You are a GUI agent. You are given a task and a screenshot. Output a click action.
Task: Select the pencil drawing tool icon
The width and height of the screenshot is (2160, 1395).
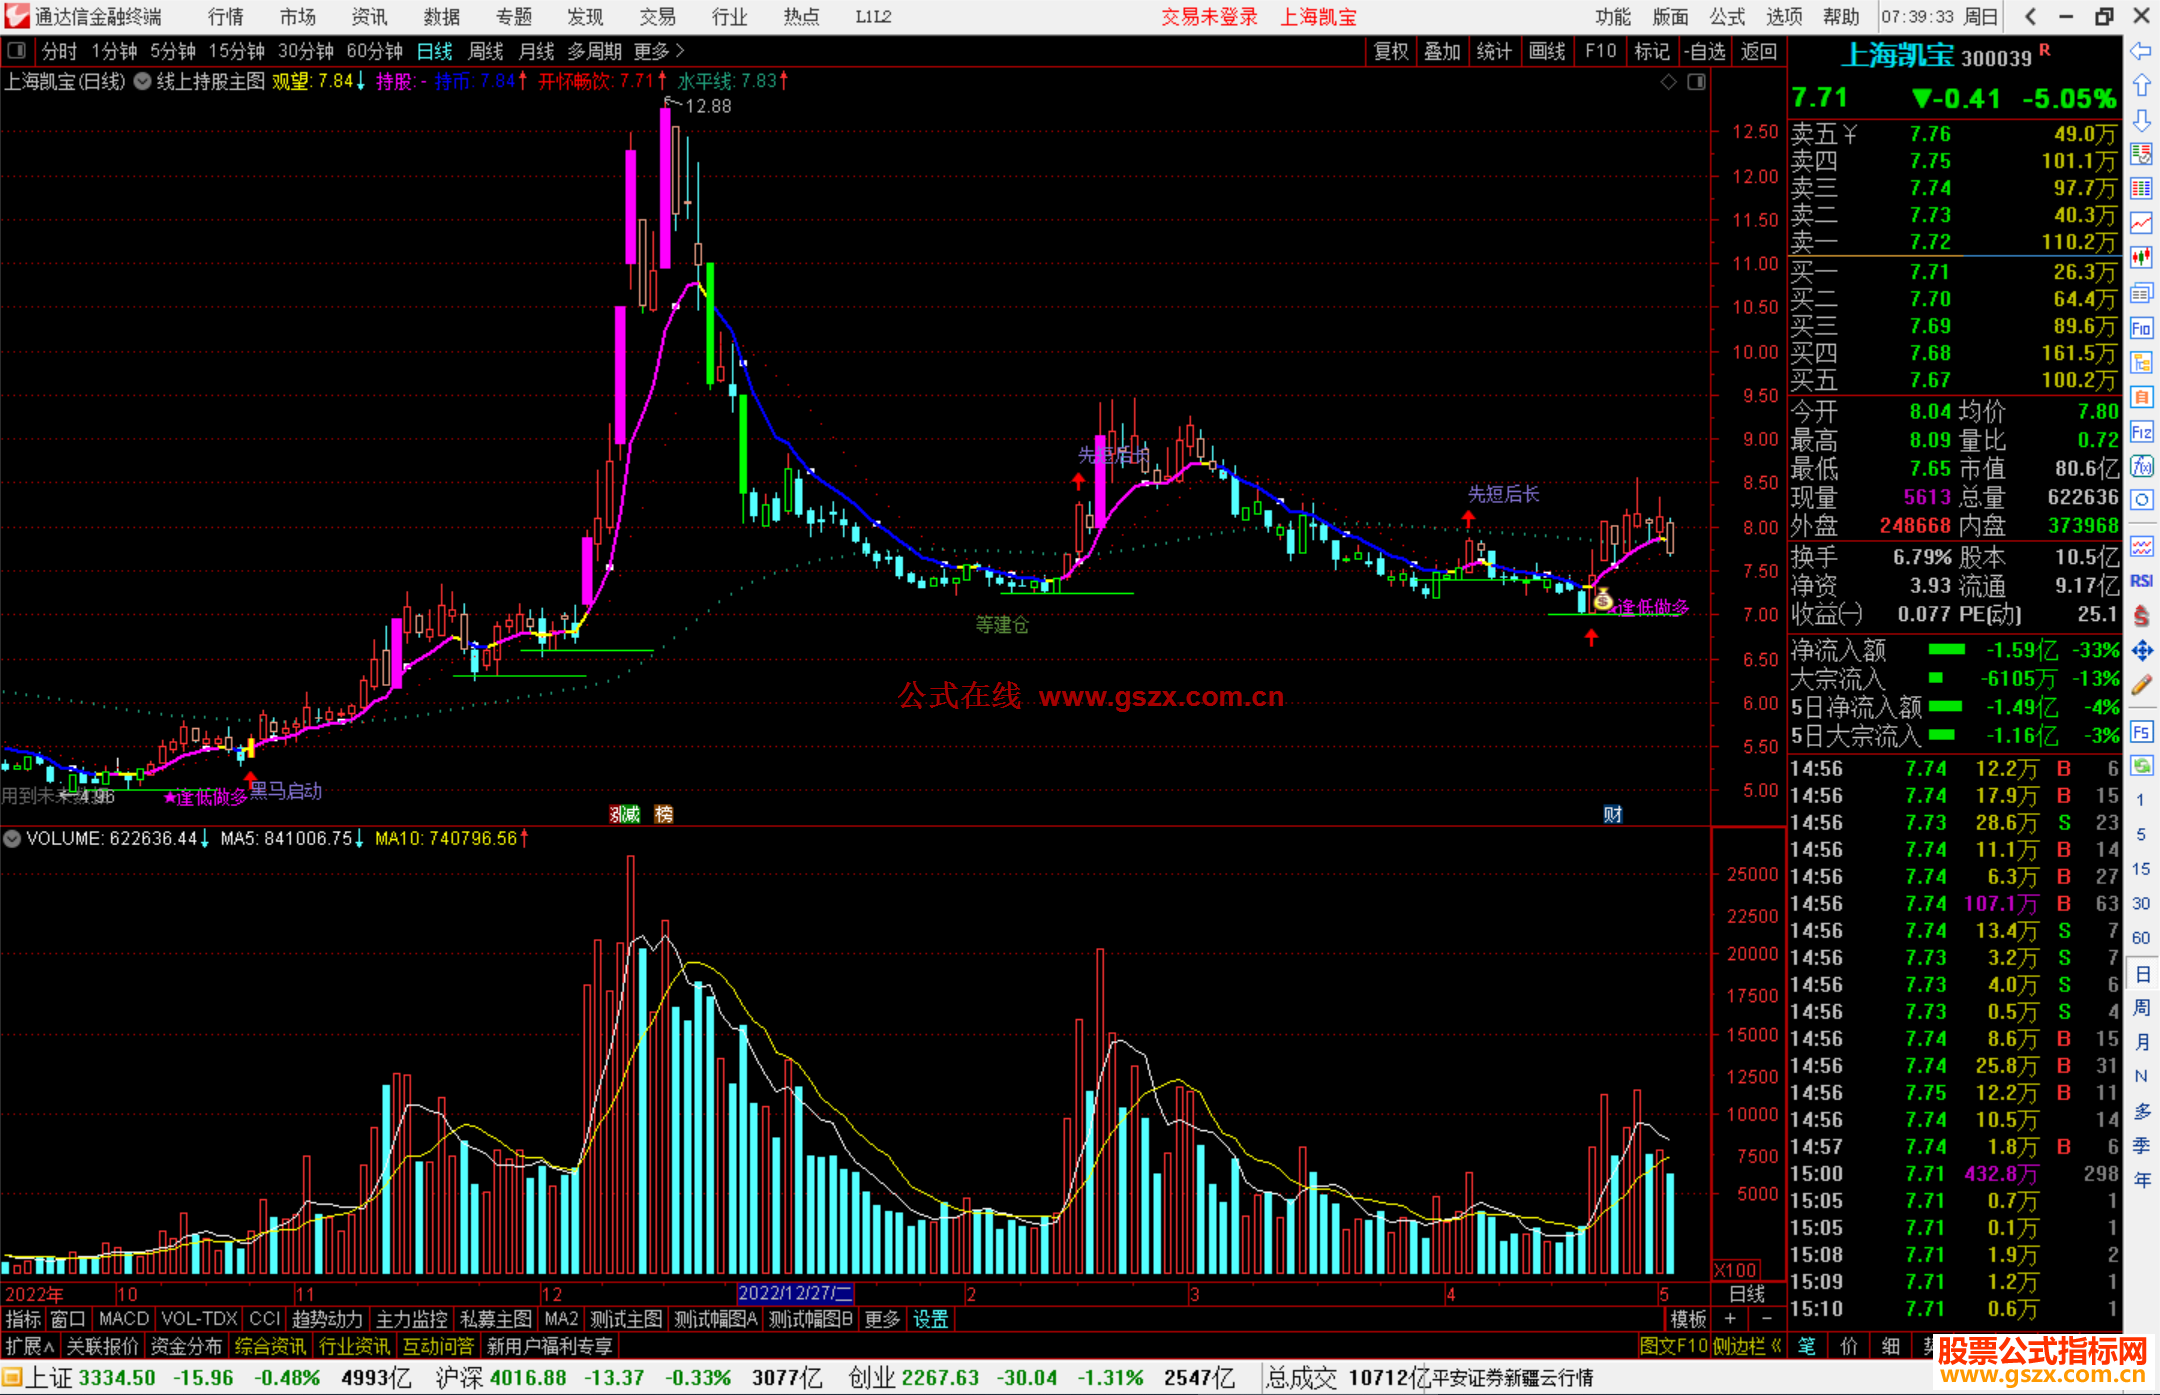[x=2141, y=685]
